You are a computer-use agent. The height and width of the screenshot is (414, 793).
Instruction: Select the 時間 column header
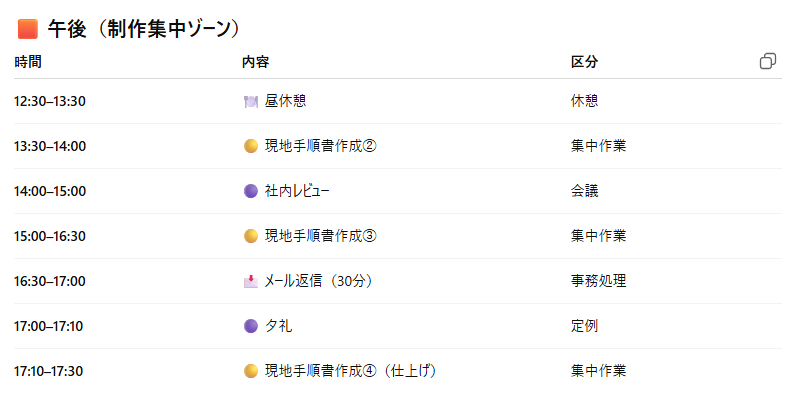[28, 62]
